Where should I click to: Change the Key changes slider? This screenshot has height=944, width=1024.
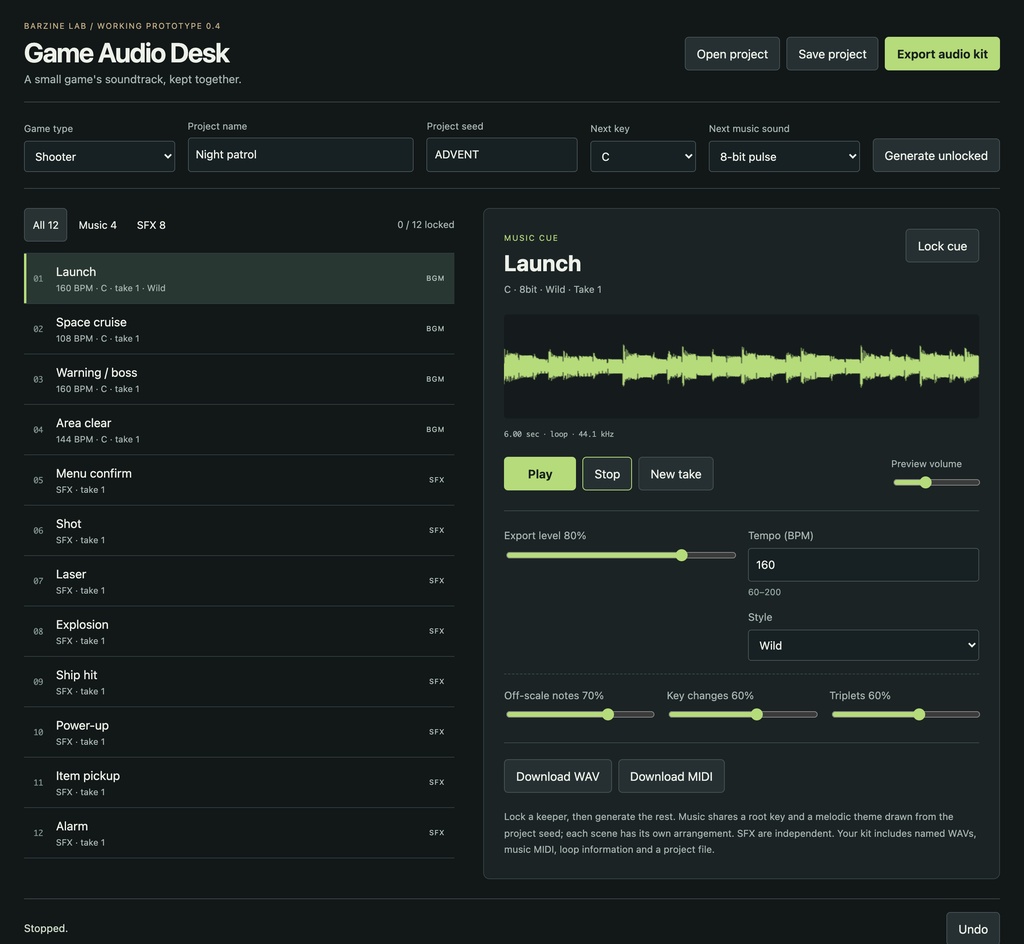(743, 715)
